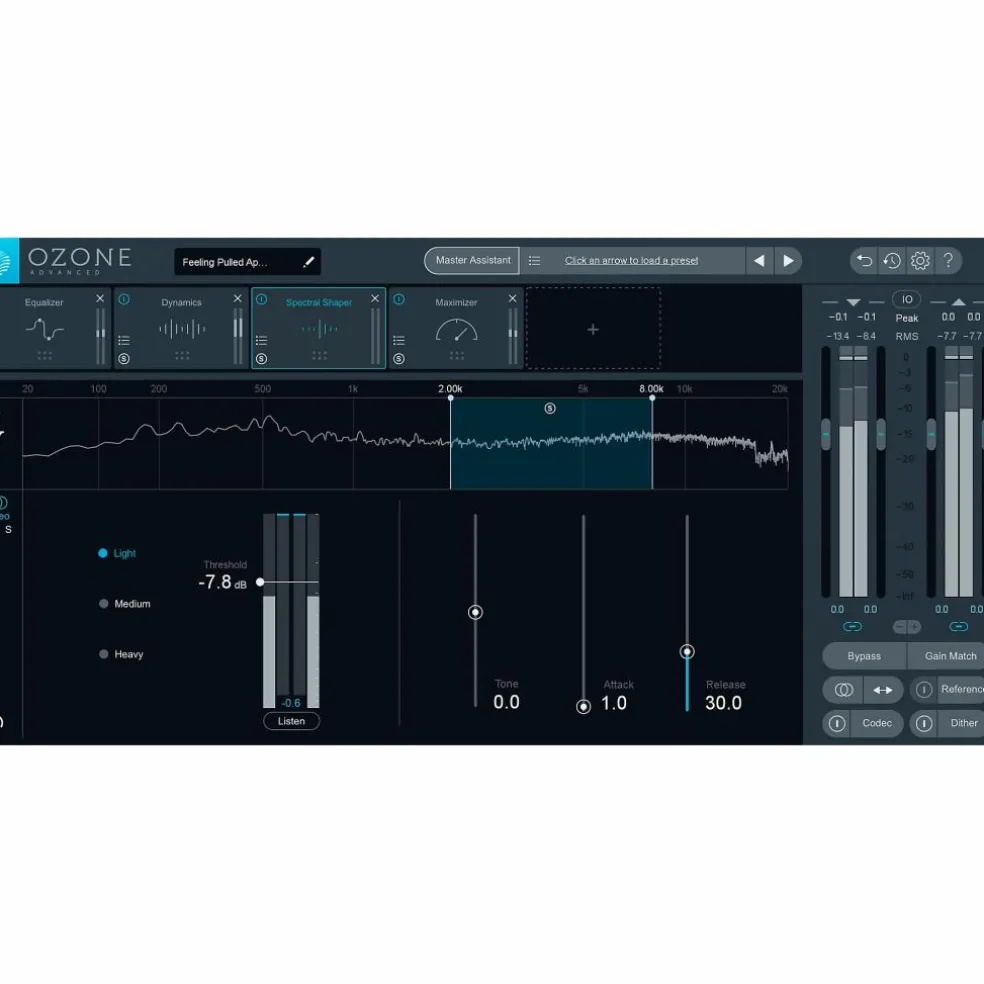Image resolution: width=984 pixels, height=984 pixels.
Task: Load the next preset with the right arrow
Action: tap(788, 260)
